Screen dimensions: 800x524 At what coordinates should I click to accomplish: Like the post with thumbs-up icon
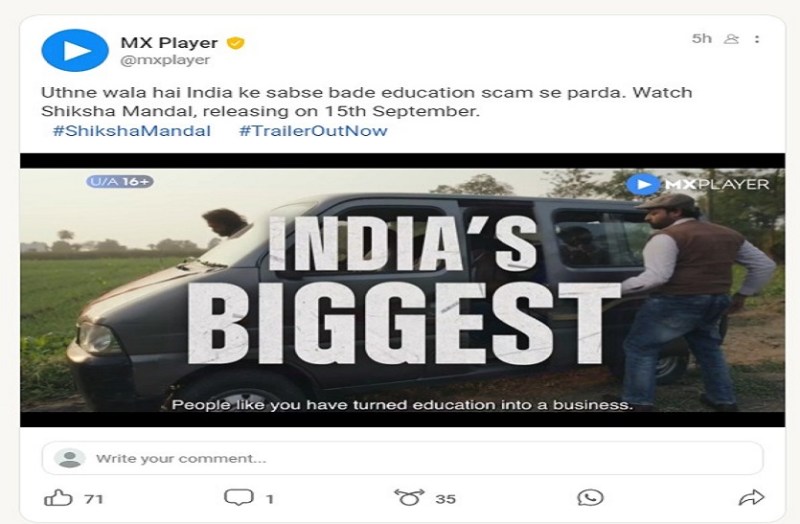(58, 497)
